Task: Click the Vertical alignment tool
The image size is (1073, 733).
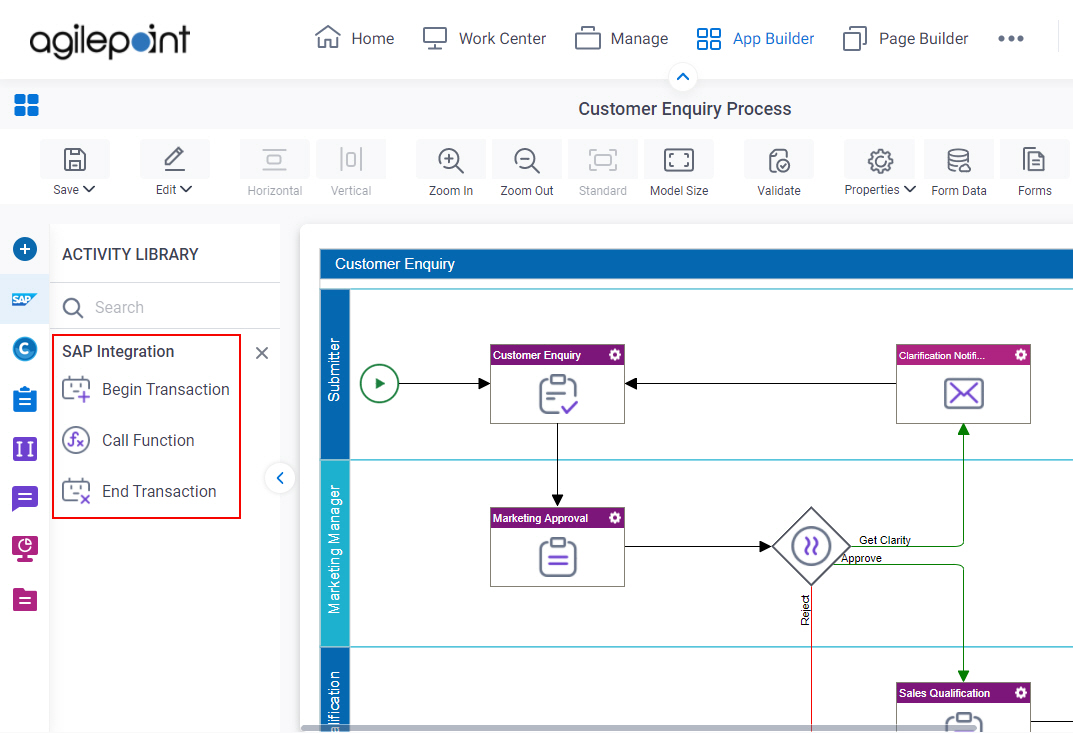Action: coord(350,169)
